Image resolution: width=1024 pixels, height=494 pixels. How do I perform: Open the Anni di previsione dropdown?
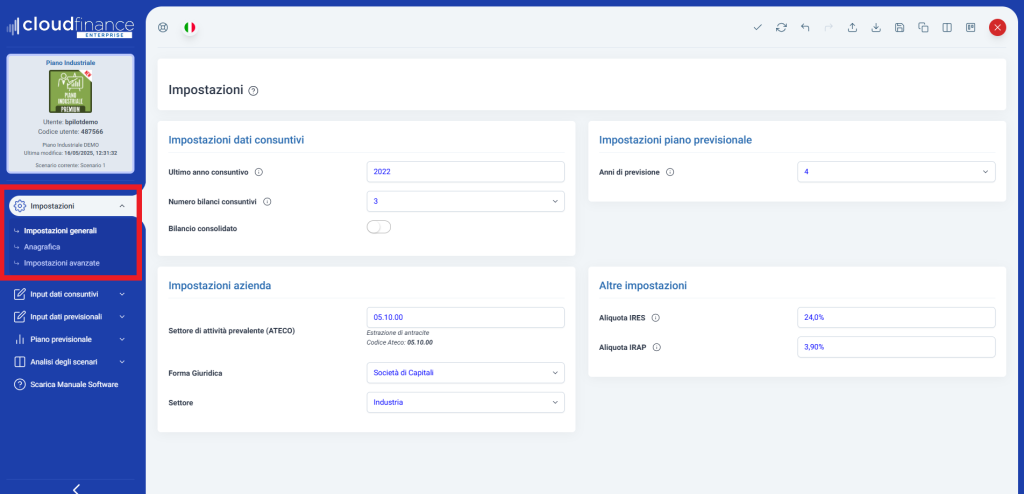(x=896, y=172)
